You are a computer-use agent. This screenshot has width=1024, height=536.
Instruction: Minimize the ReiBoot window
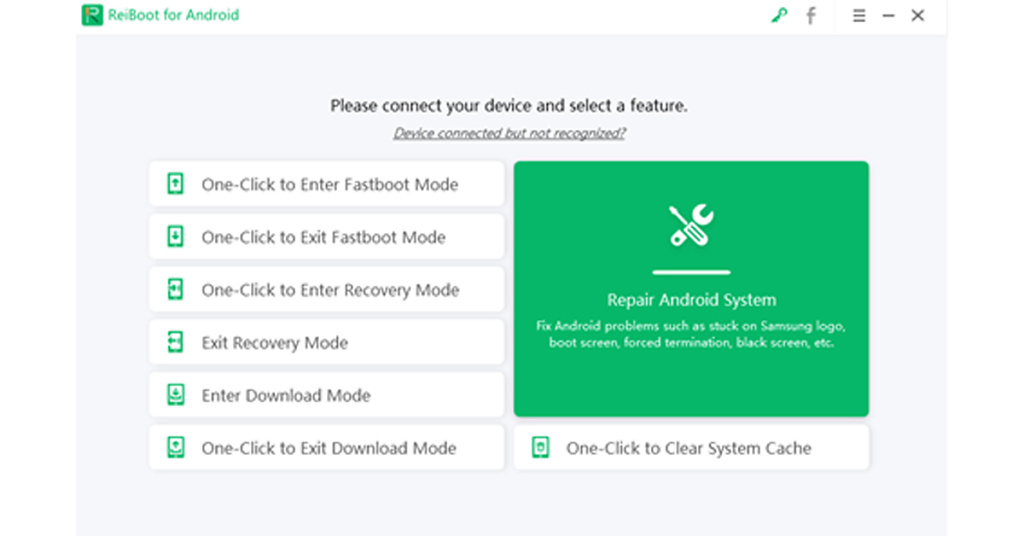click(888, 16)
